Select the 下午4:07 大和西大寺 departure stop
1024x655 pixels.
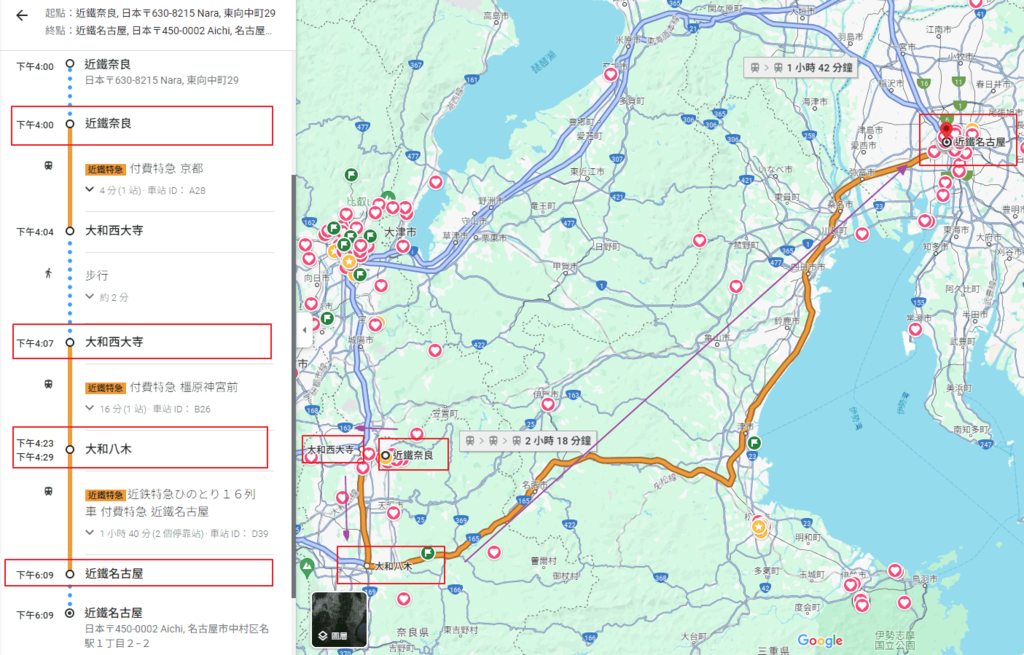pos(142,342)
